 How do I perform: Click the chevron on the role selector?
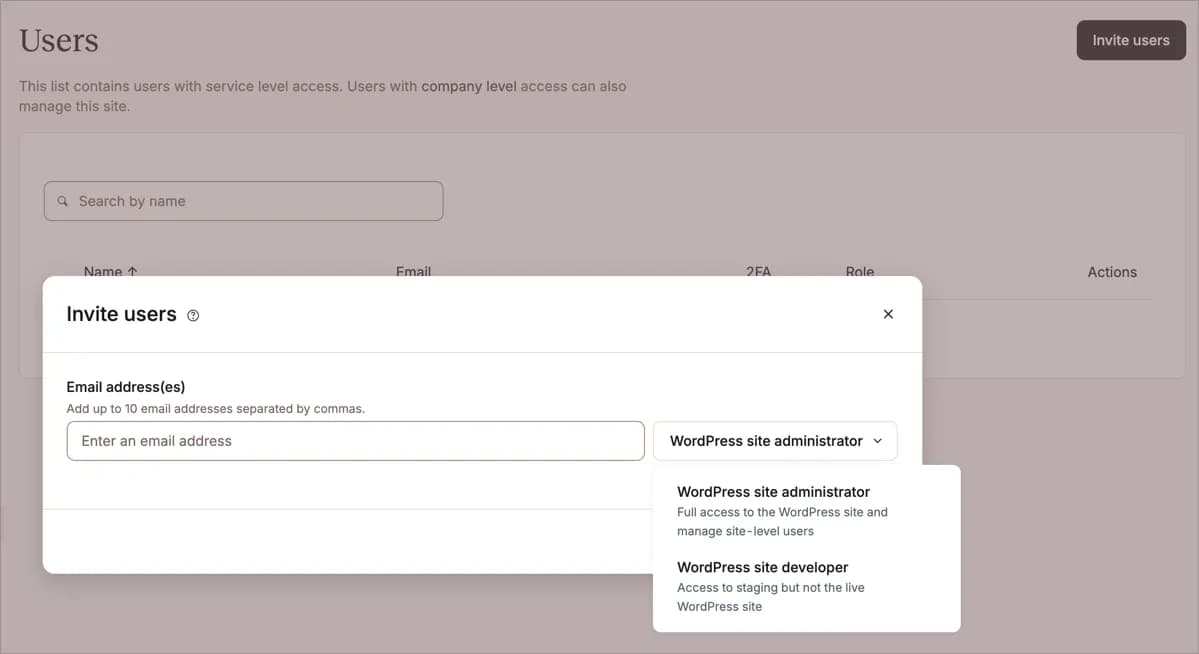click(878, 440)
